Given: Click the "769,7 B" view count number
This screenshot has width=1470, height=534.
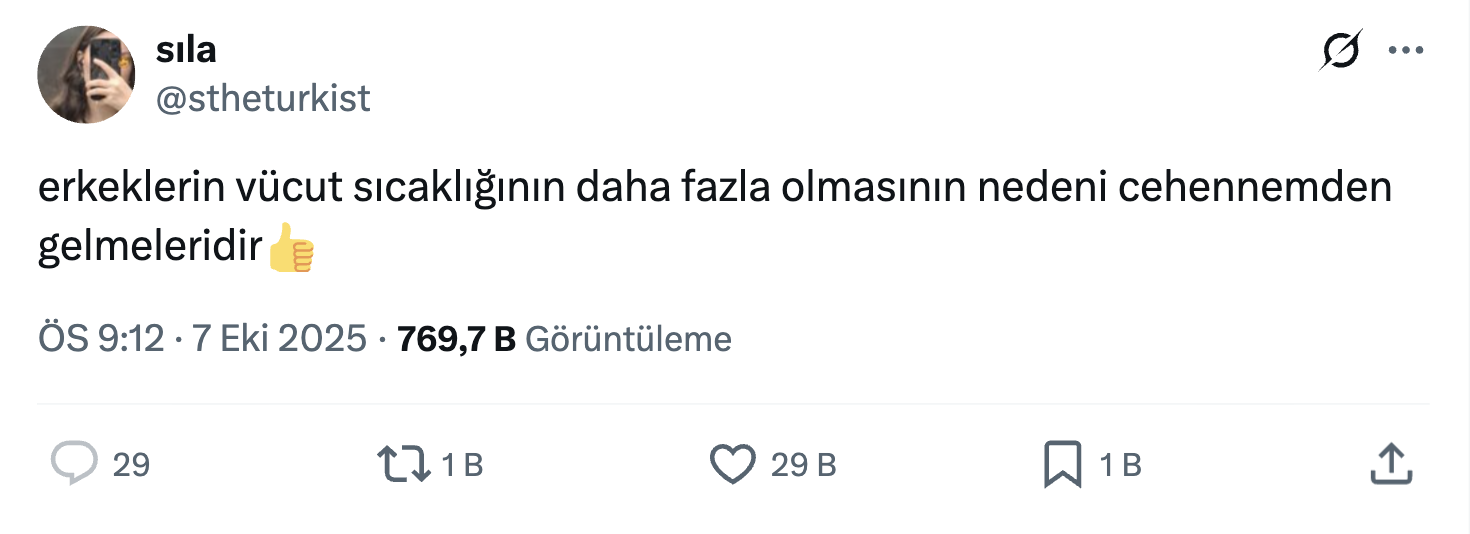Looking at the screenshot, I should [x=456, y=340].
